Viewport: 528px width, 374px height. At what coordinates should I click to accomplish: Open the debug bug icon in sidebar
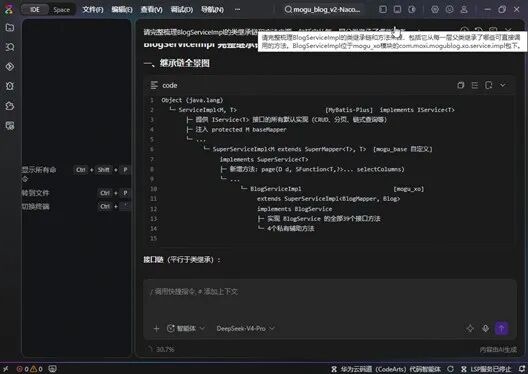click(x=10, y=86)
